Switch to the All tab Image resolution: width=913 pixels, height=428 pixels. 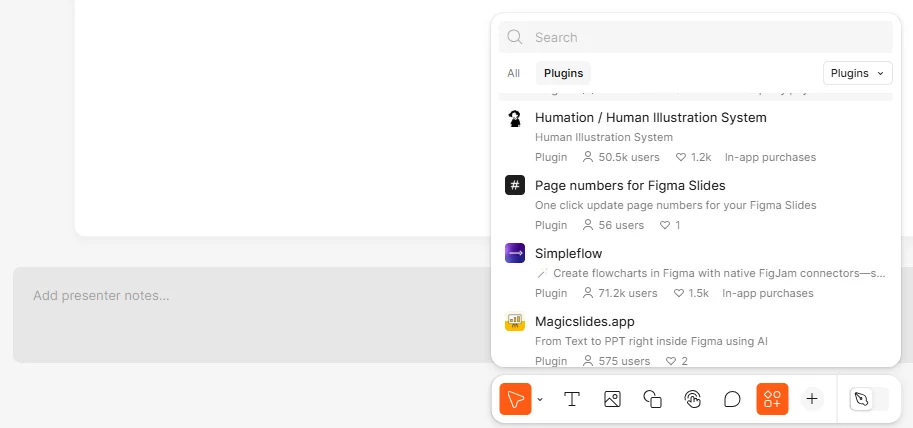click(514, 73)
